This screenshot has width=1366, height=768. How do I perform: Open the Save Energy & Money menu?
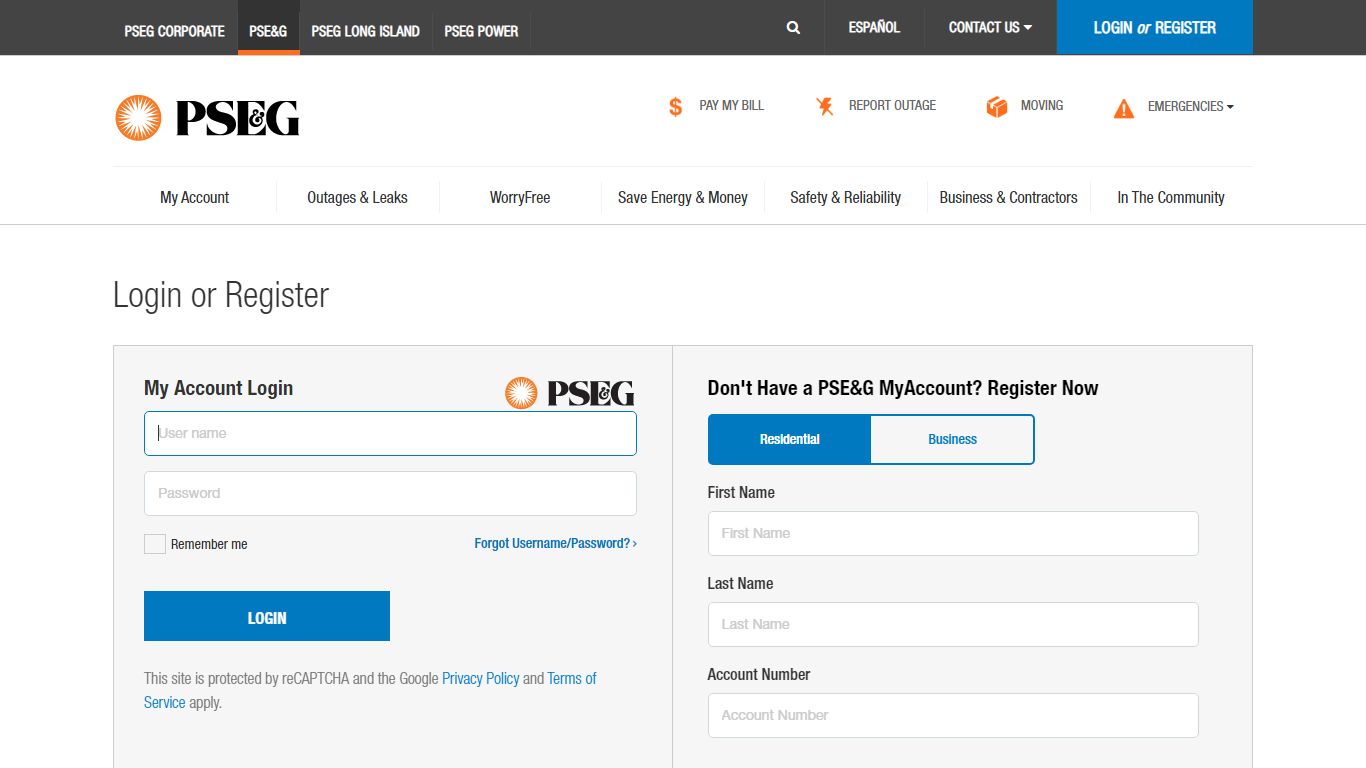pos(683,197)
